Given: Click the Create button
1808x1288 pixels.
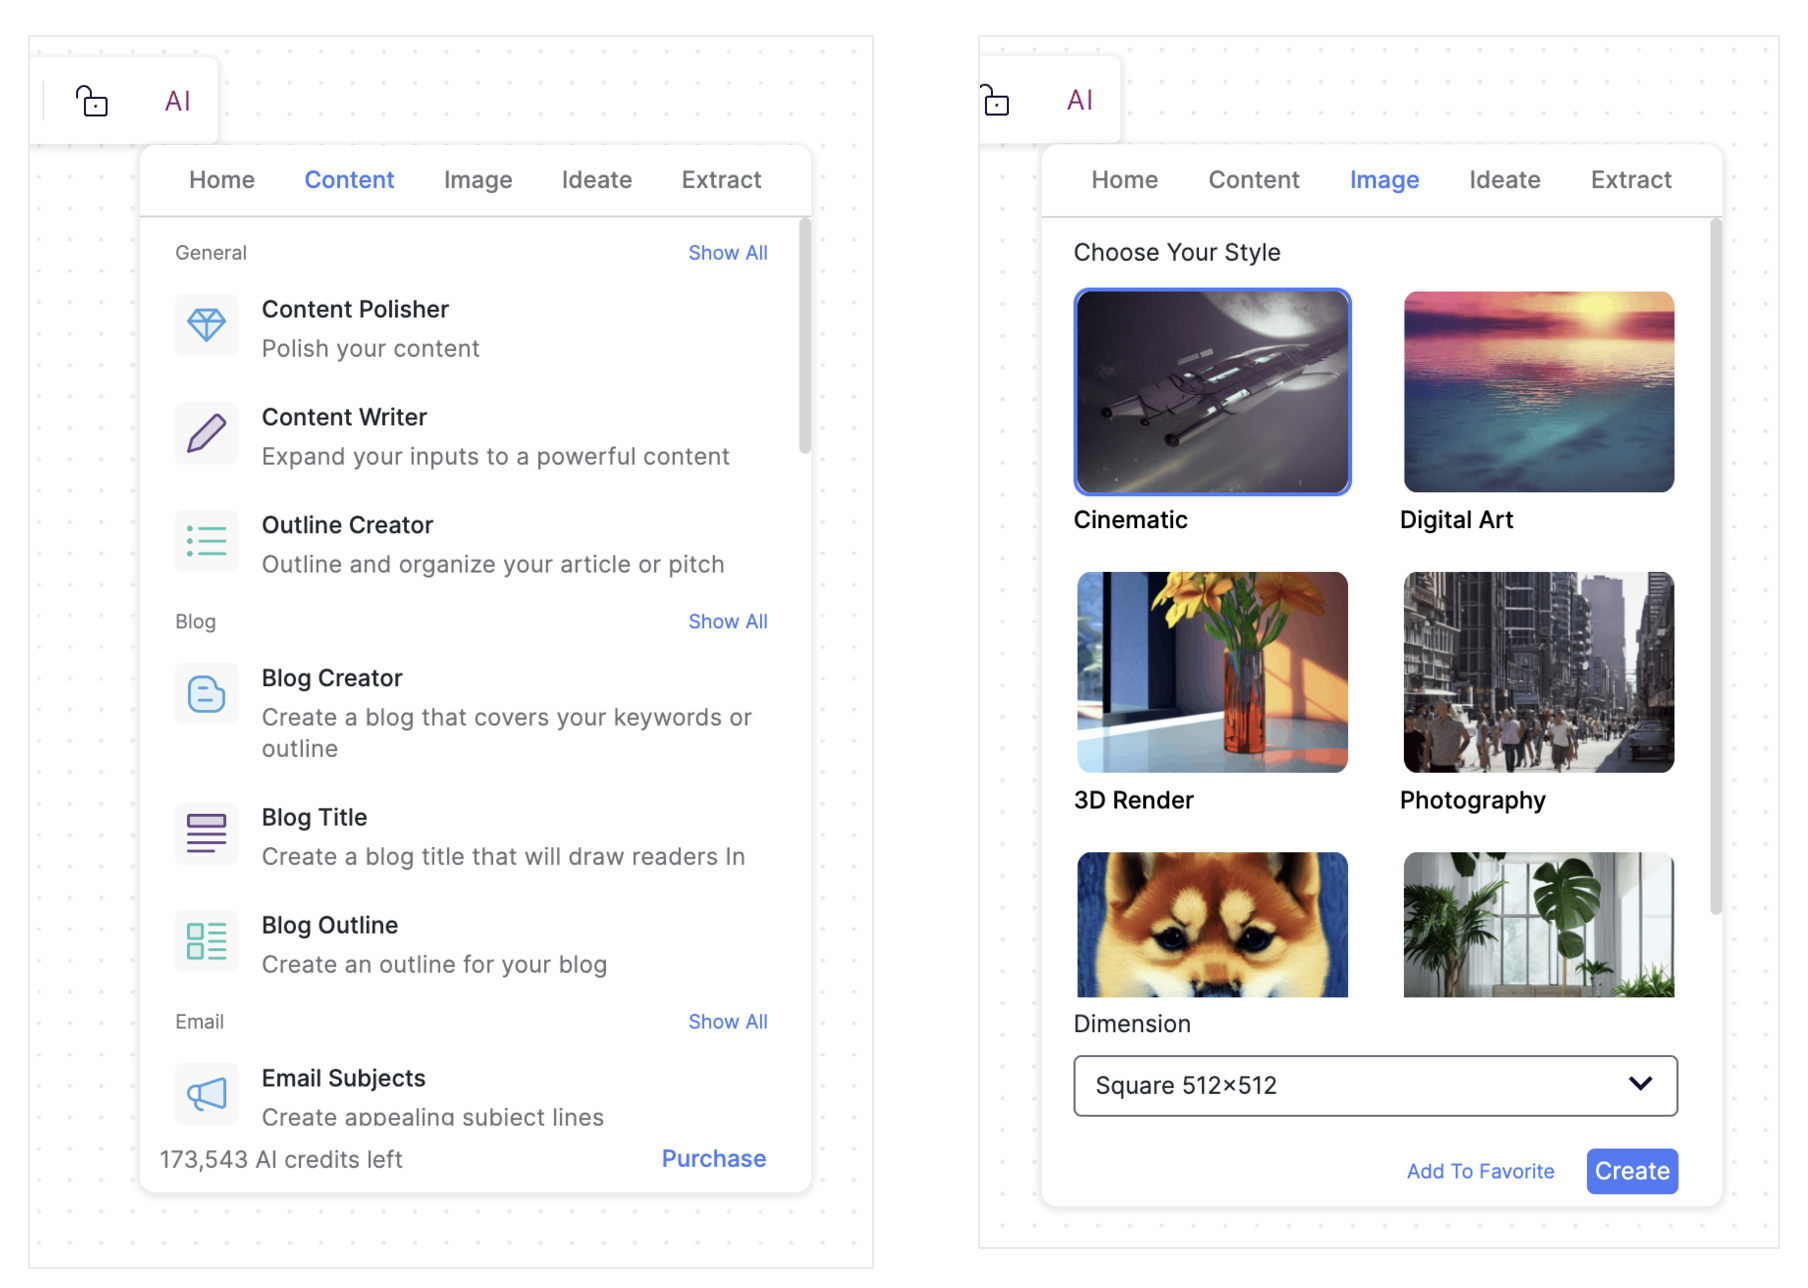Looking at the screenshot, I should click(1632, 1171).
